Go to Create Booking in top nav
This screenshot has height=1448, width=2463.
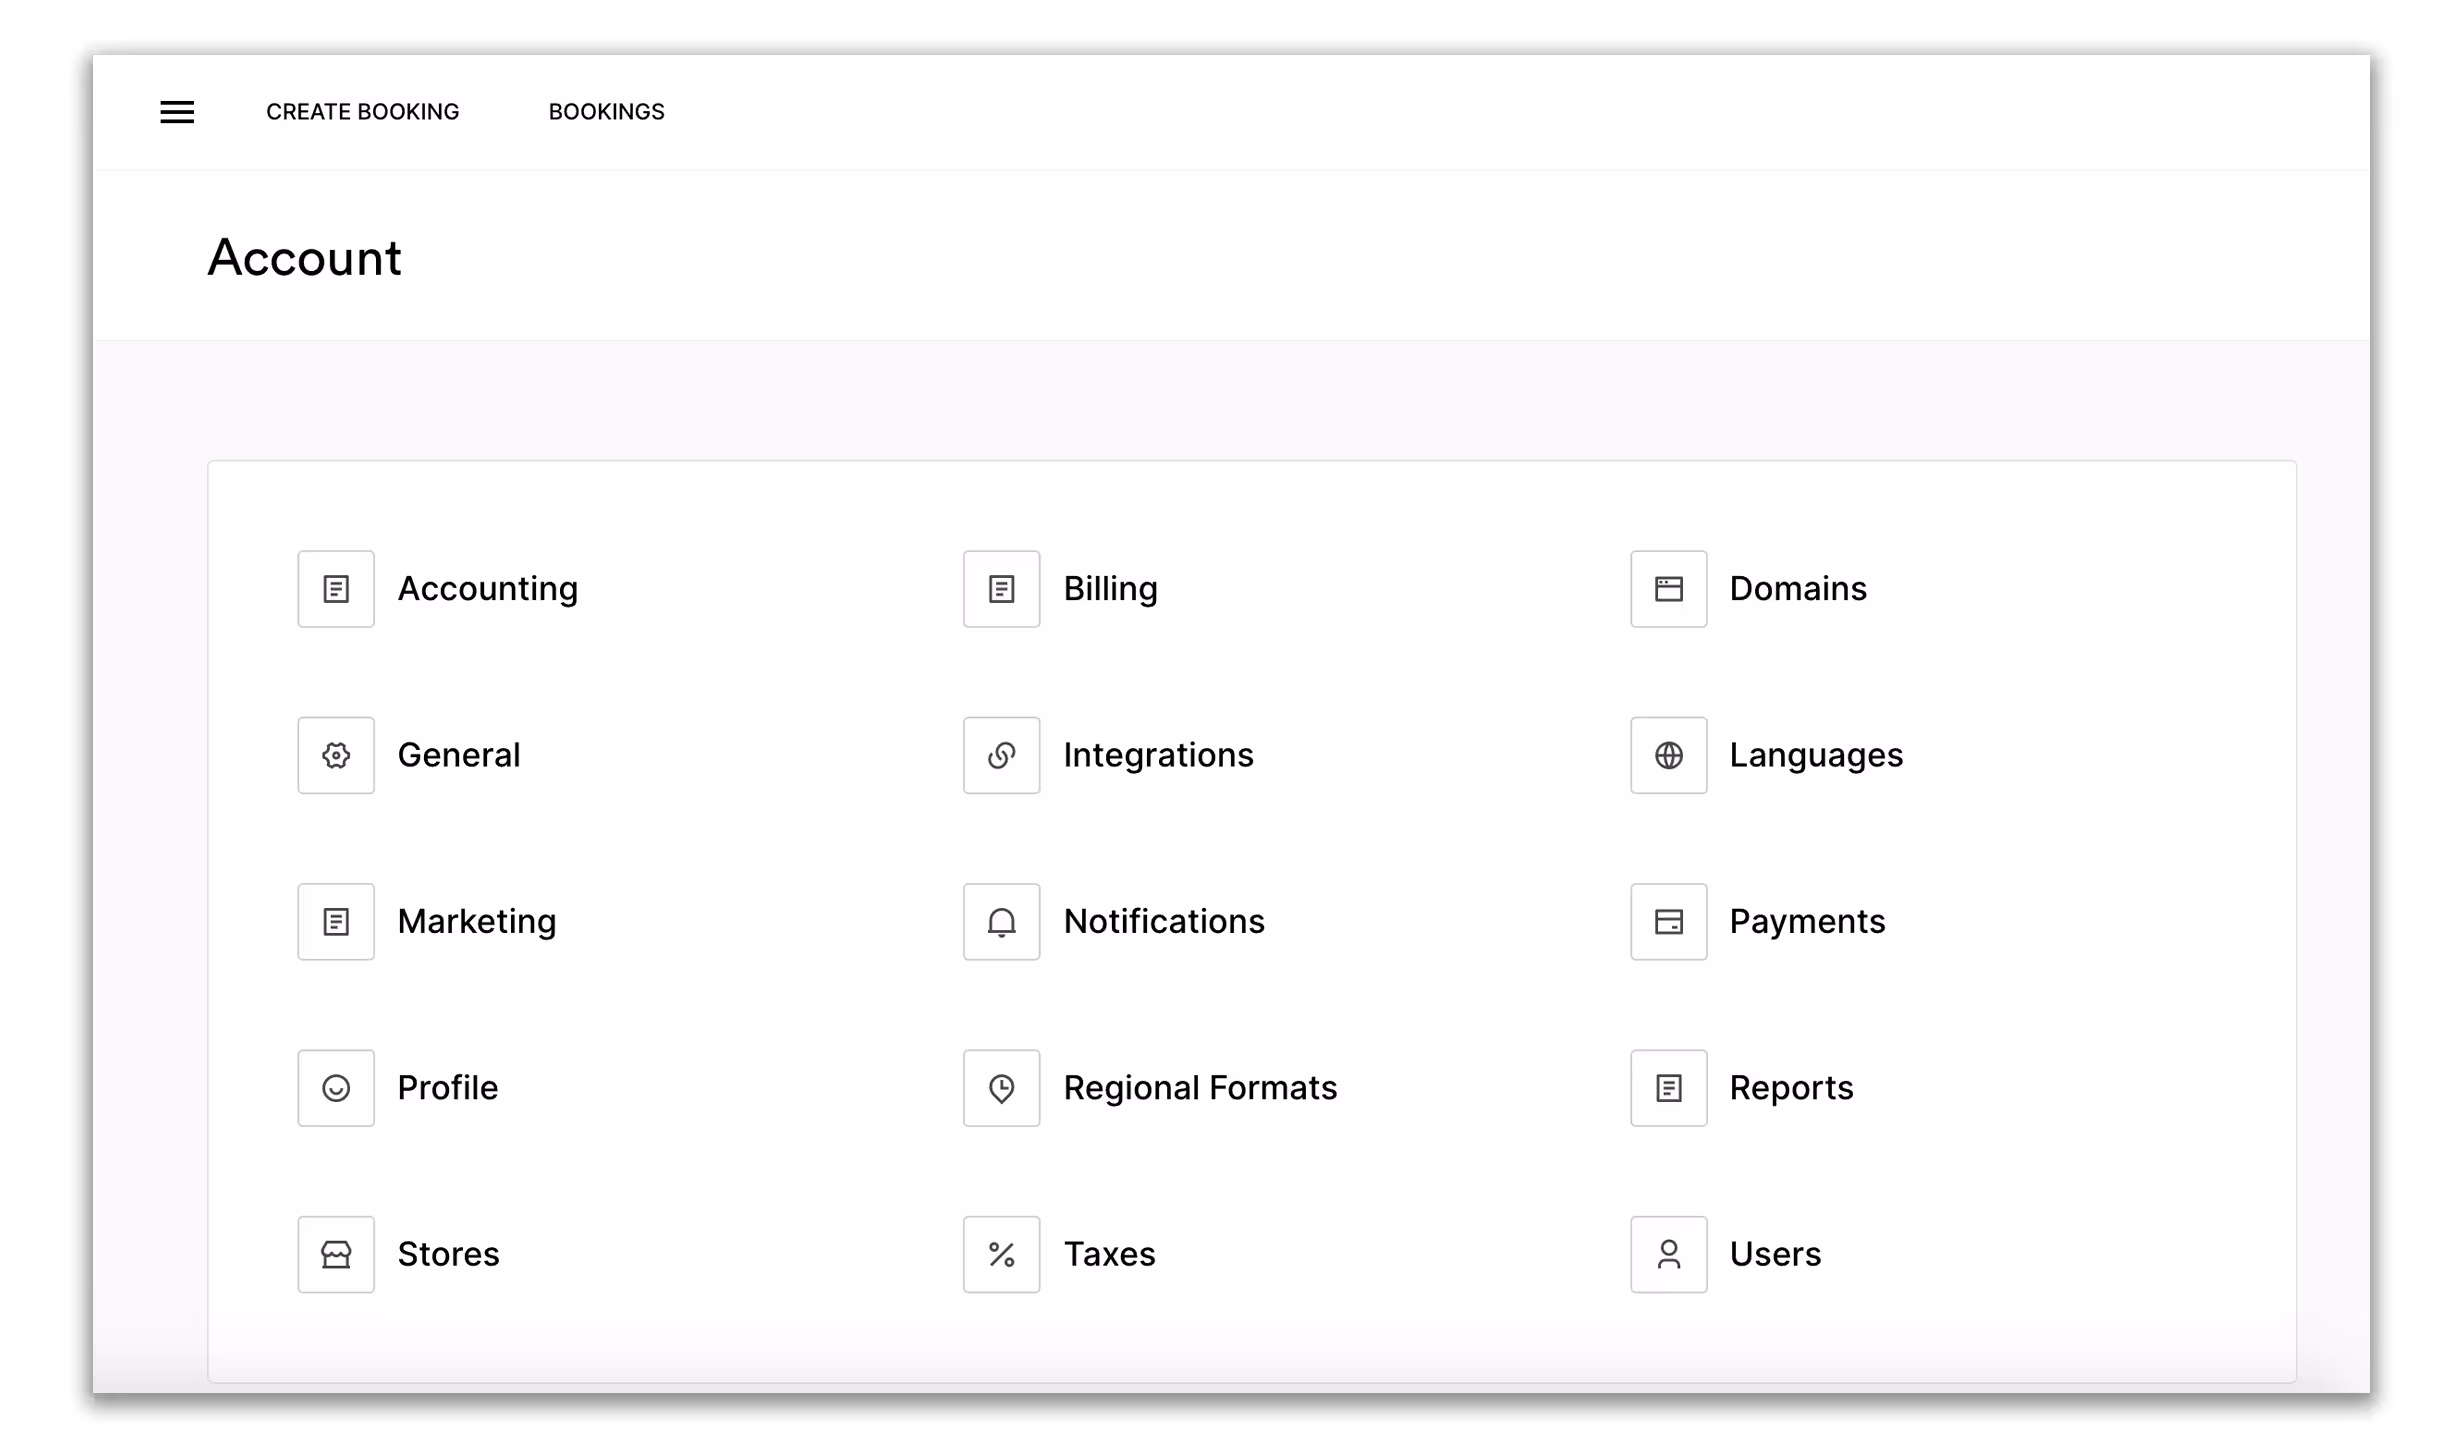[362, 112]
